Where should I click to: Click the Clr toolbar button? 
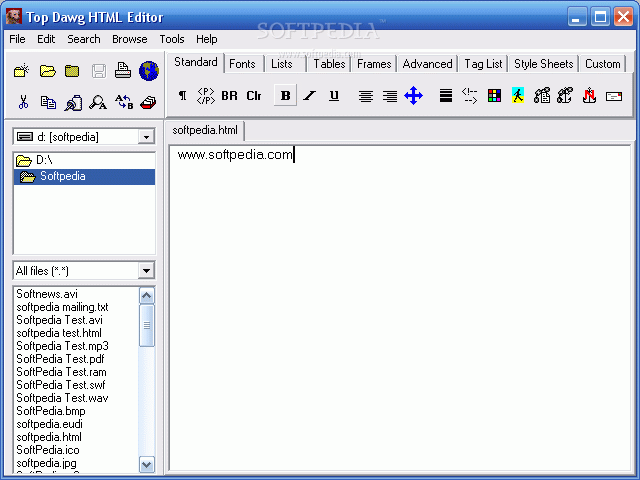tap(253, 96)
